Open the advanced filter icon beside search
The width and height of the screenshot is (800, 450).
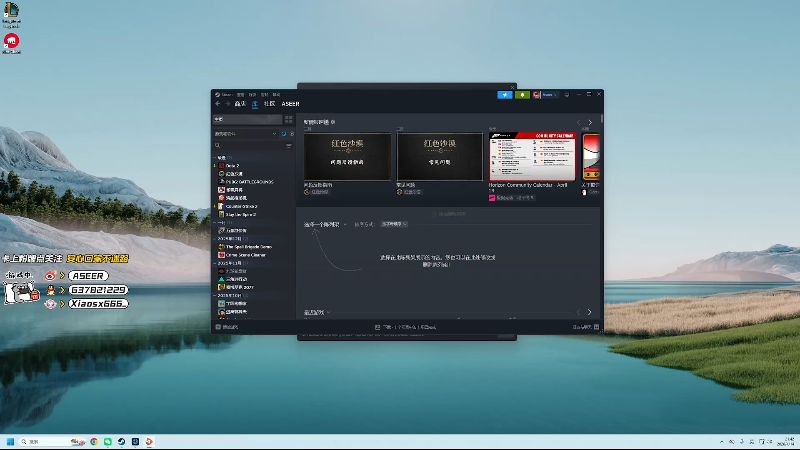289,145
